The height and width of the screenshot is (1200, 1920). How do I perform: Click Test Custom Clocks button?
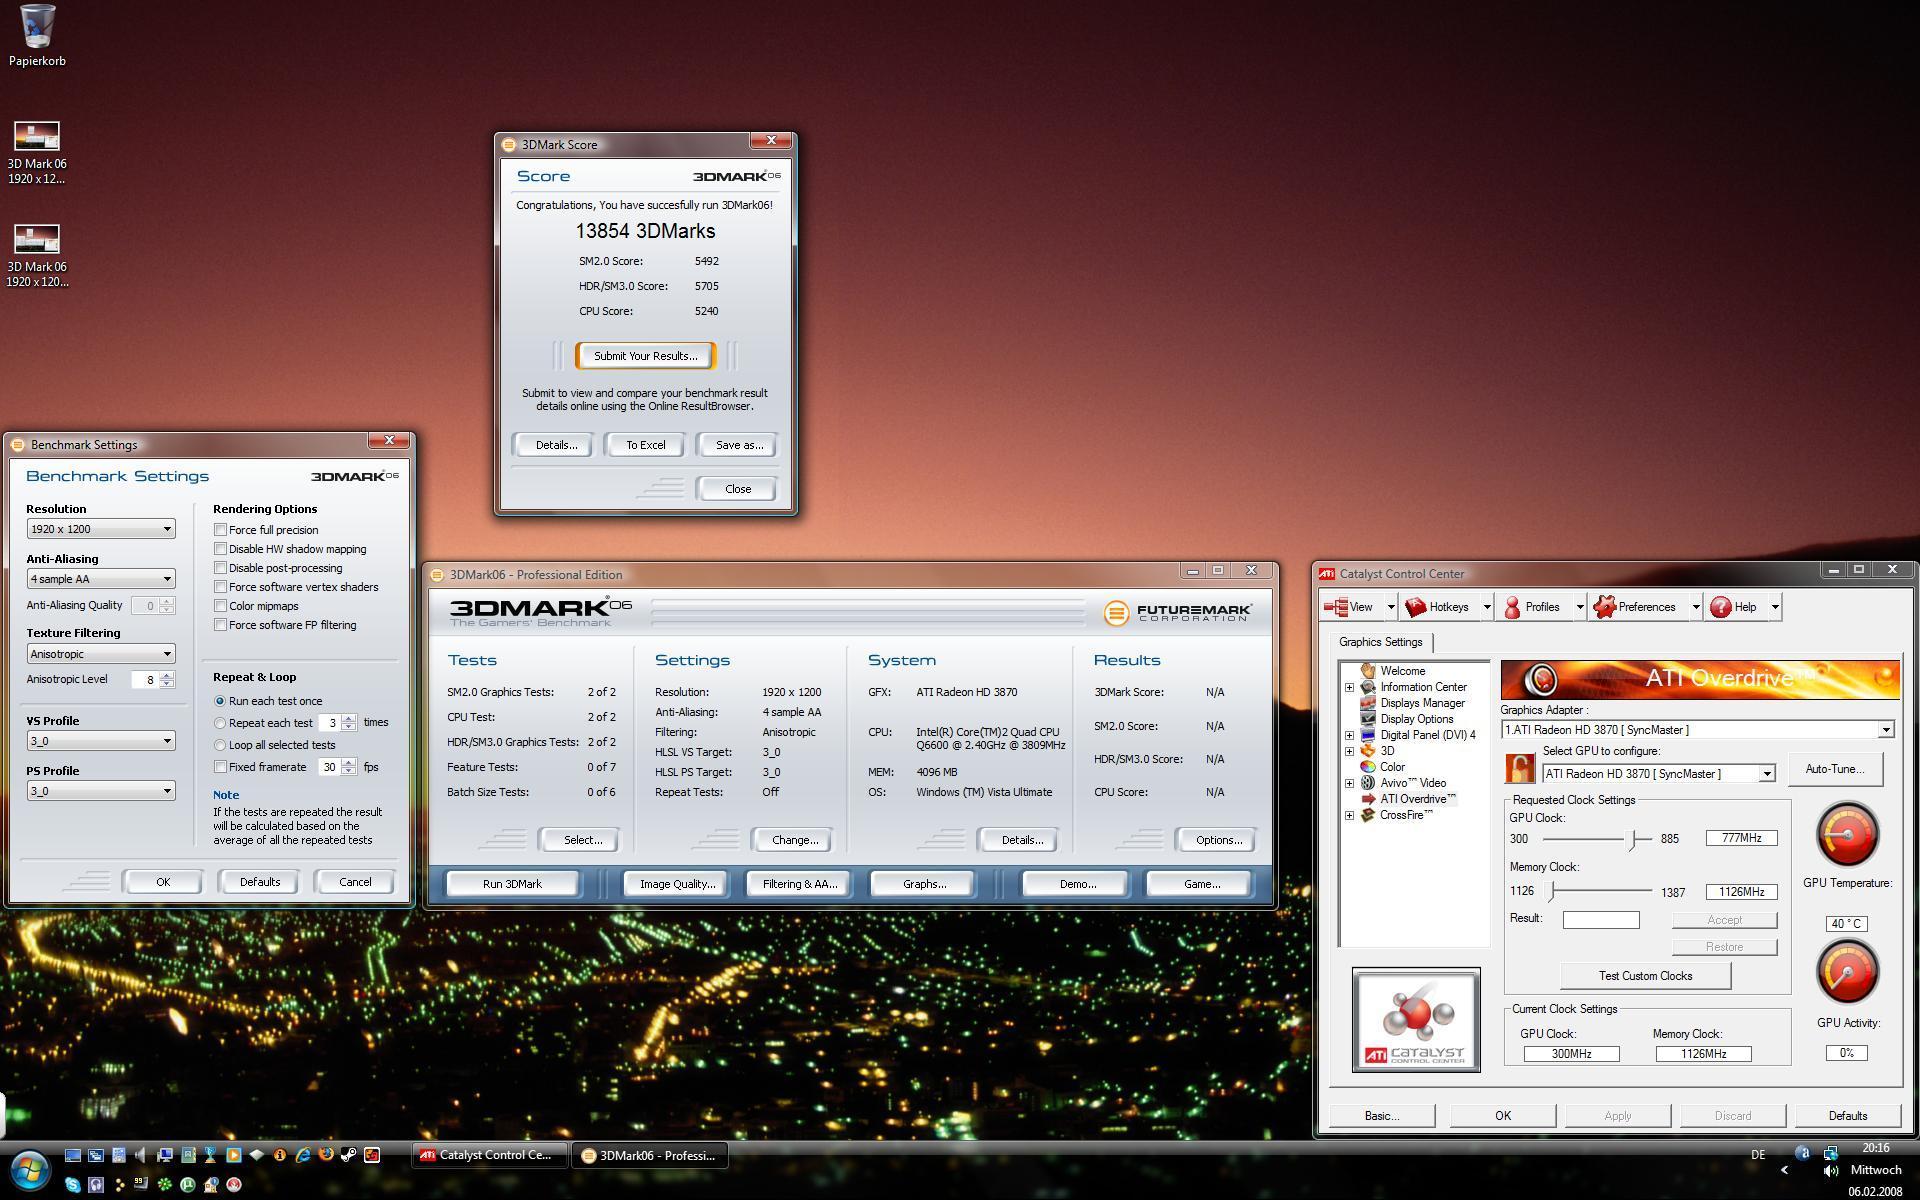point(1645,976)
